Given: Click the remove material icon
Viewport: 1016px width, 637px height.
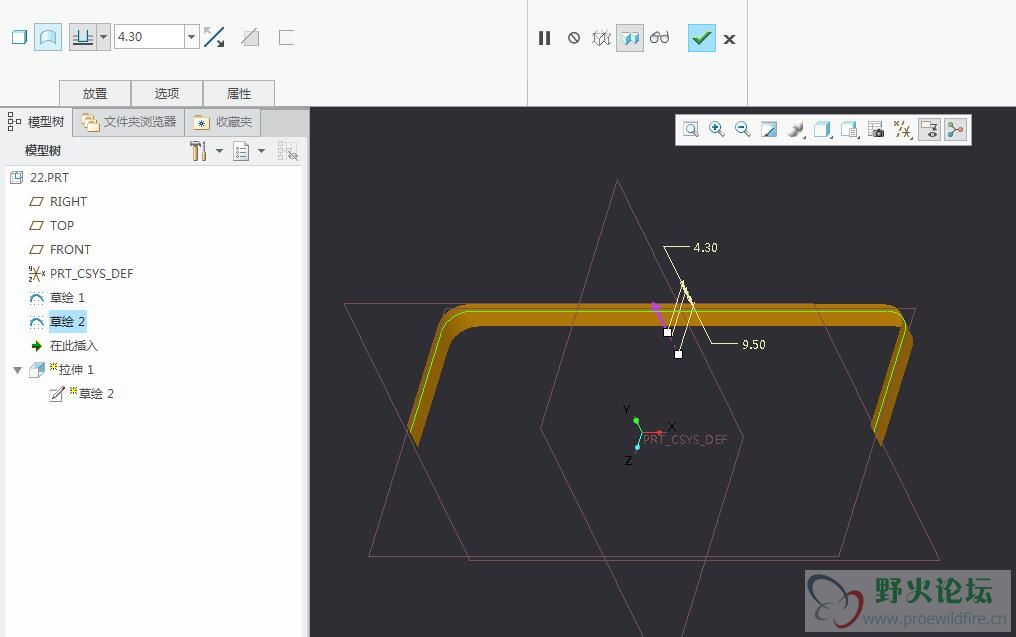Looking at the screenshot, I should tap(250, 38).
